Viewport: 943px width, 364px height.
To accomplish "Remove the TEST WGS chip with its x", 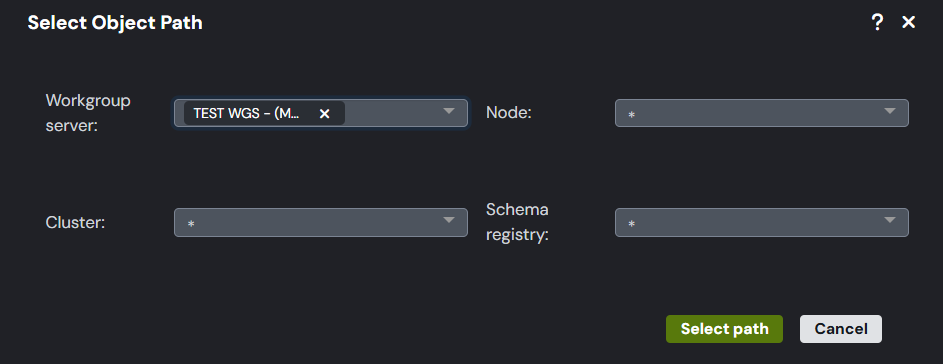I will click(x=324, y=114).
